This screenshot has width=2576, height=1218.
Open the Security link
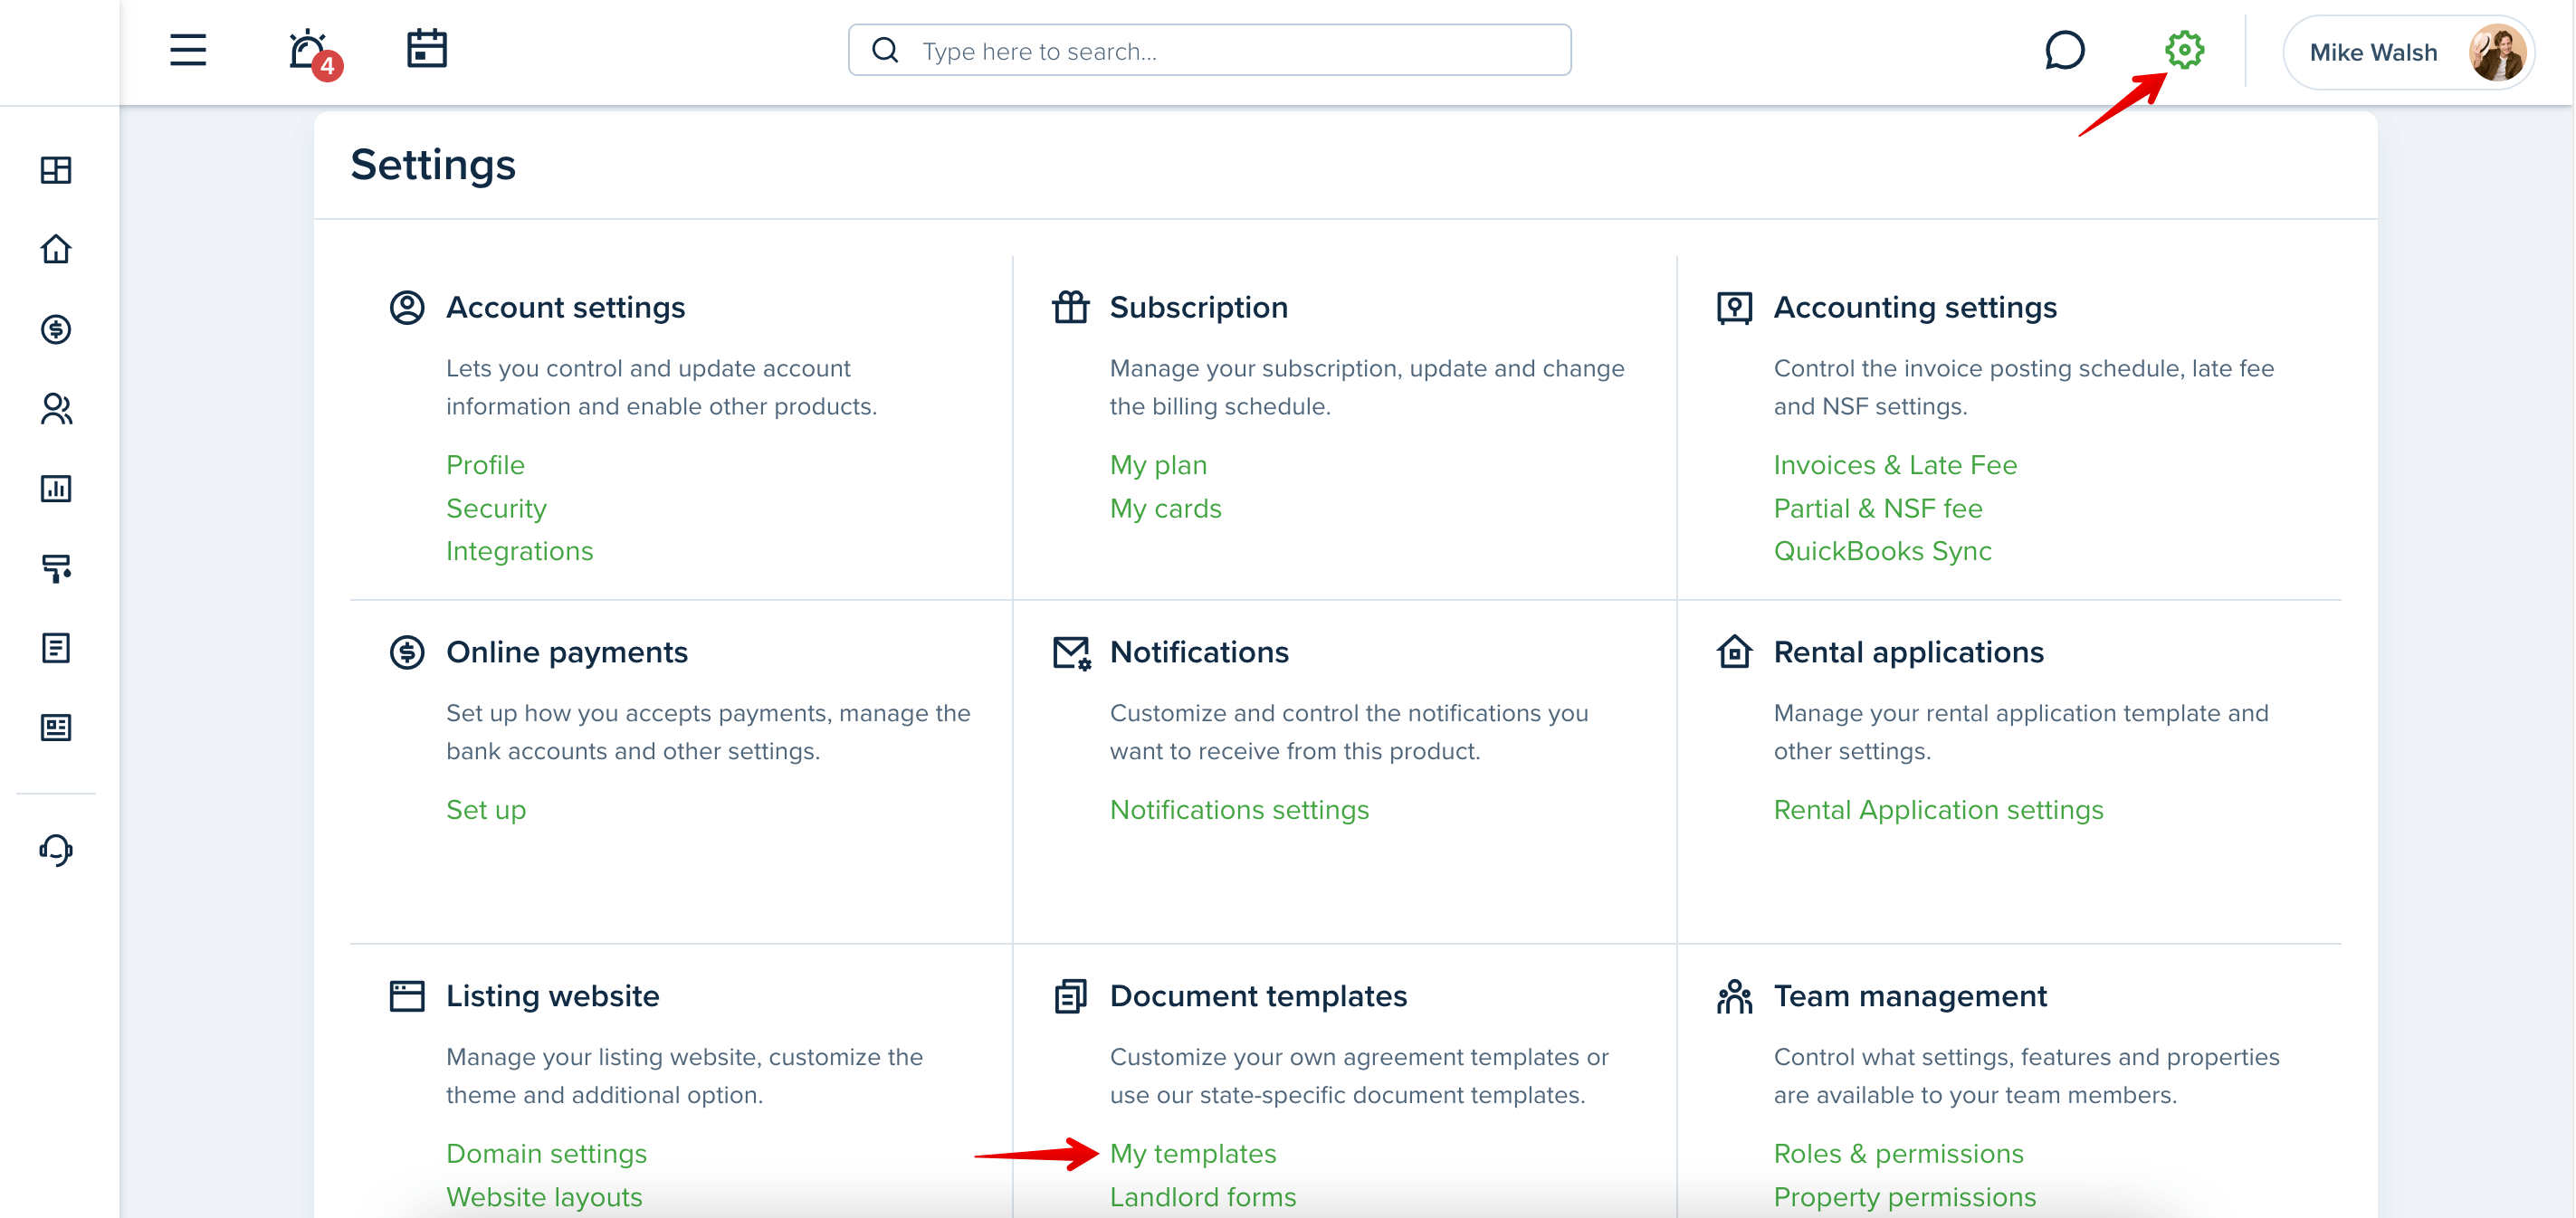pos(496,508)
